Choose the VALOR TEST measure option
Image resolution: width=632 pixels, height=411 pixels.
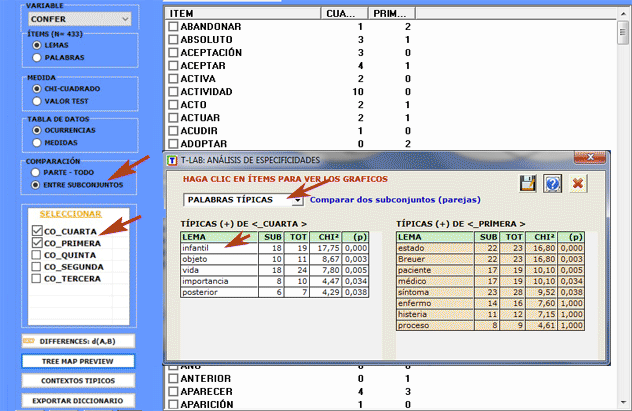37,101
